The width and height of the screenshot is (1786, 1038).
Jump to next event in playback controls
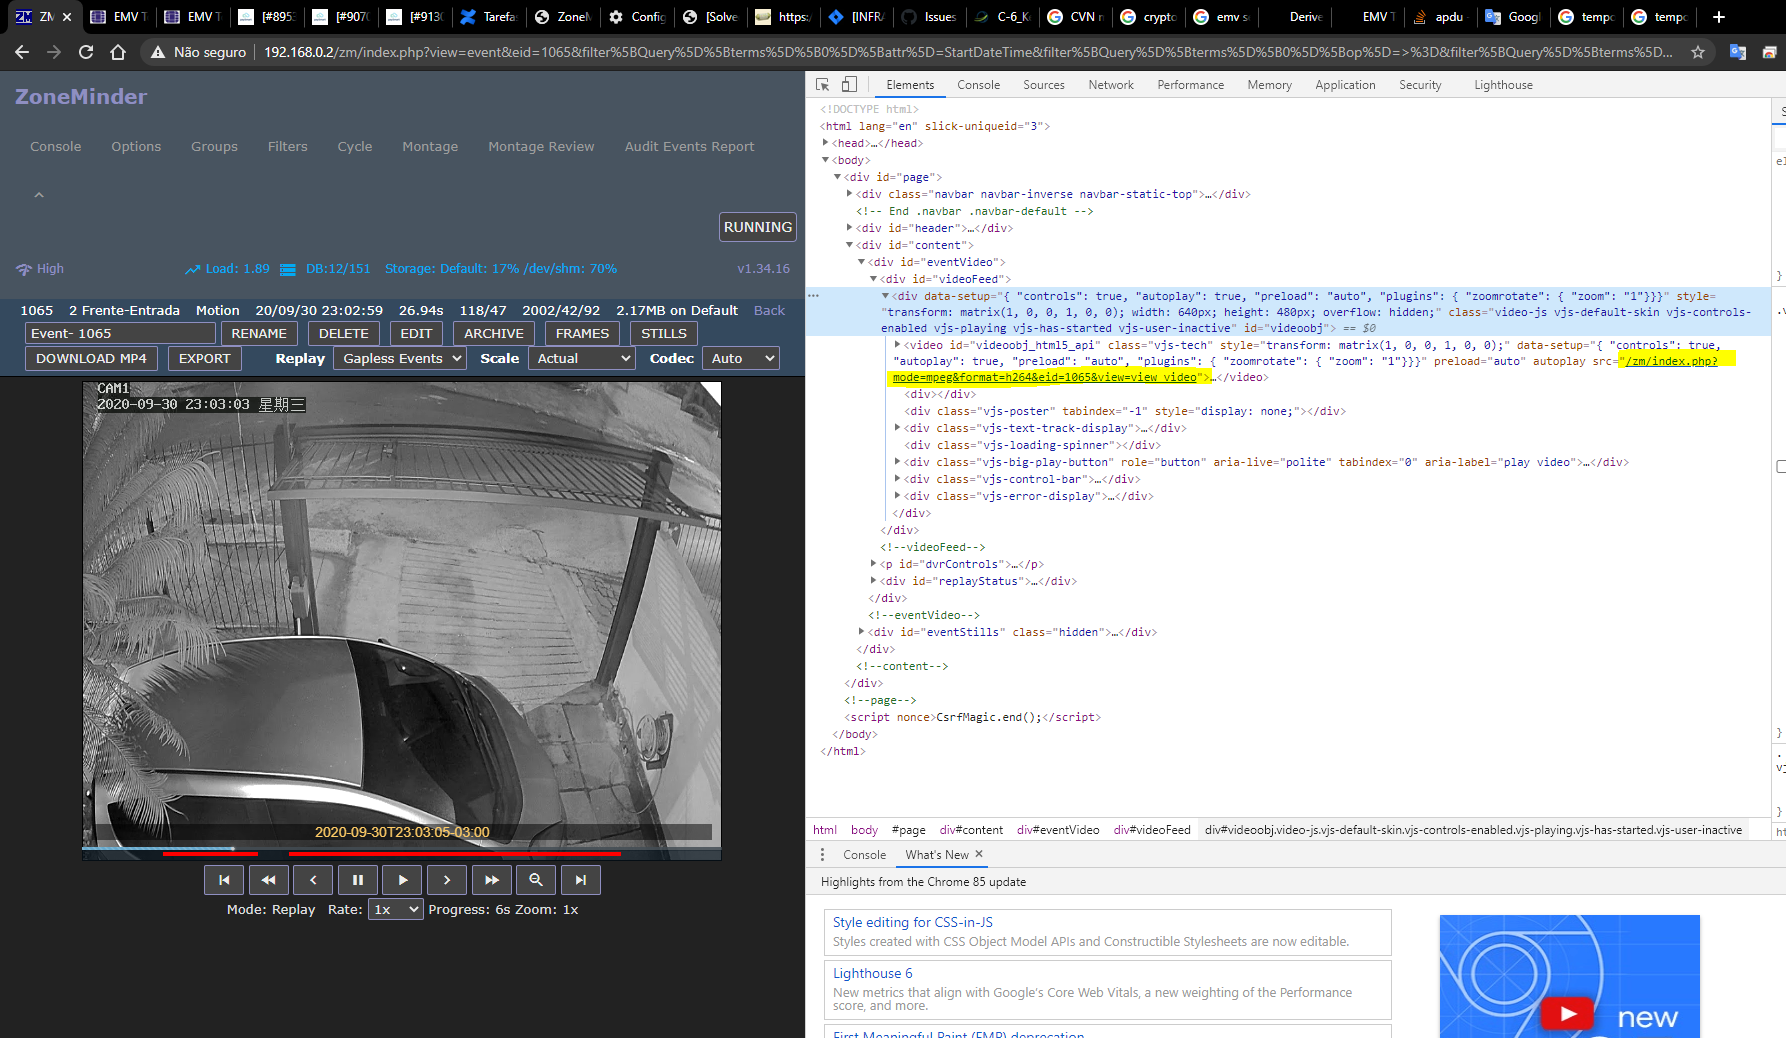click(x=581, y=880)
